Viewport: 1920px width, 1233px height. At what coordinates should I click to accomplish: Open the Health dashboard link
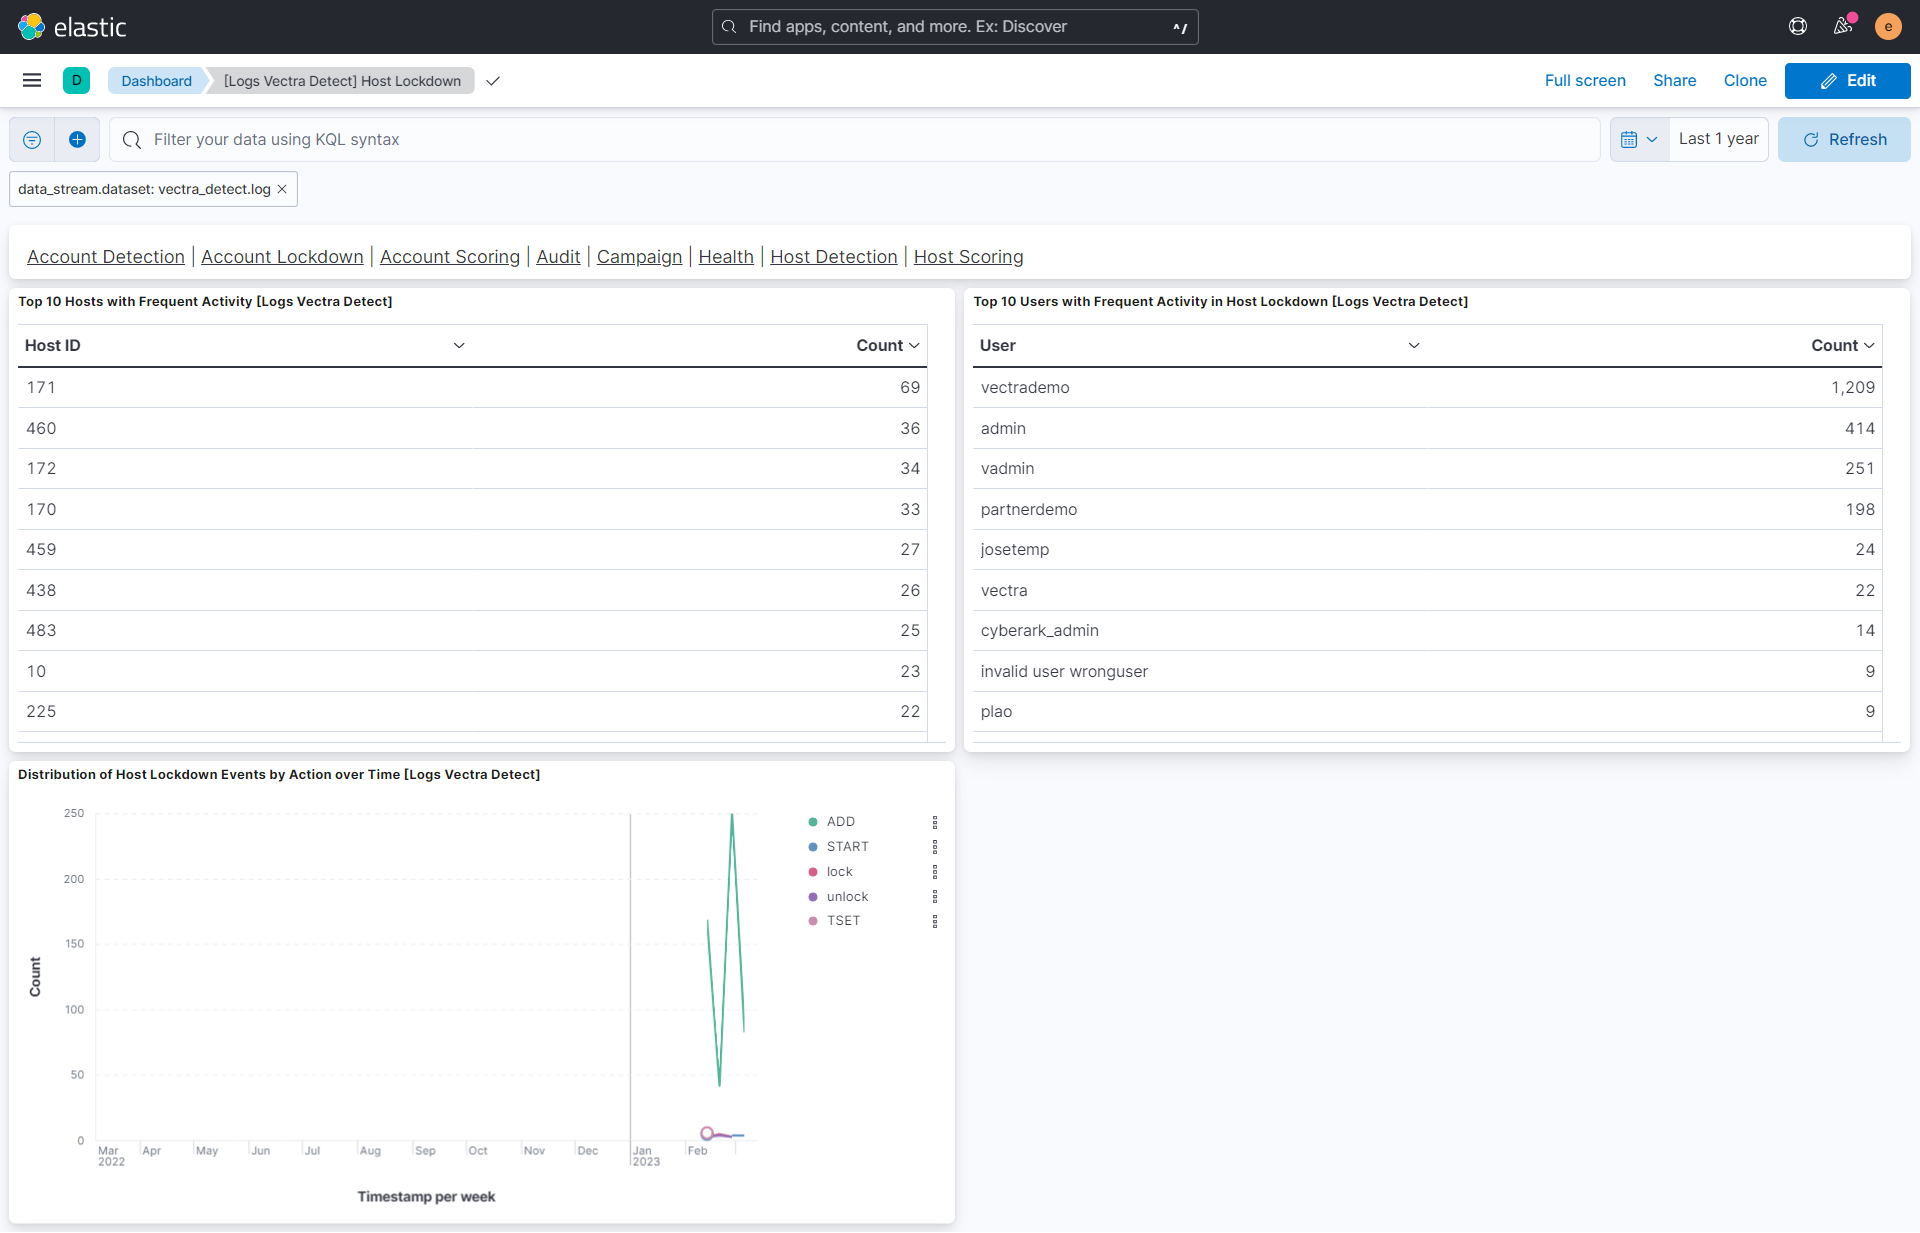pos(726,257)
